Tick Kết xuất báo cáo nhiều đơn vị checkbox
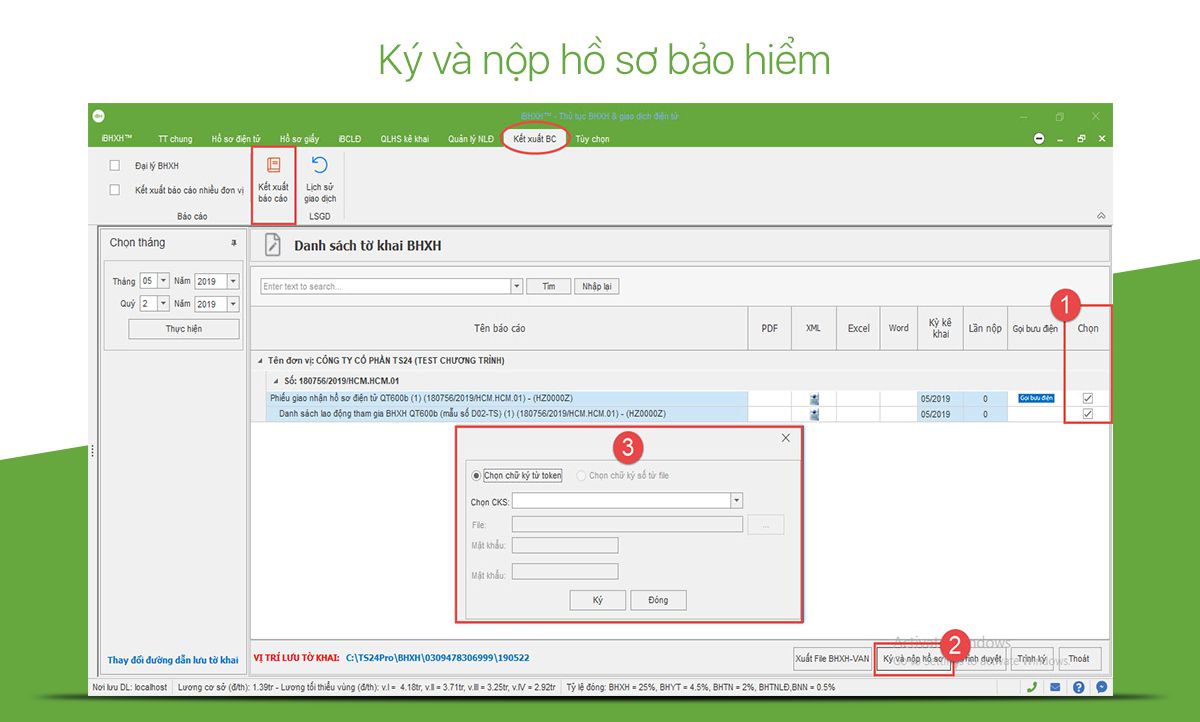The height and width of the screenshot is (722, 1200). [x=115, y=190]
